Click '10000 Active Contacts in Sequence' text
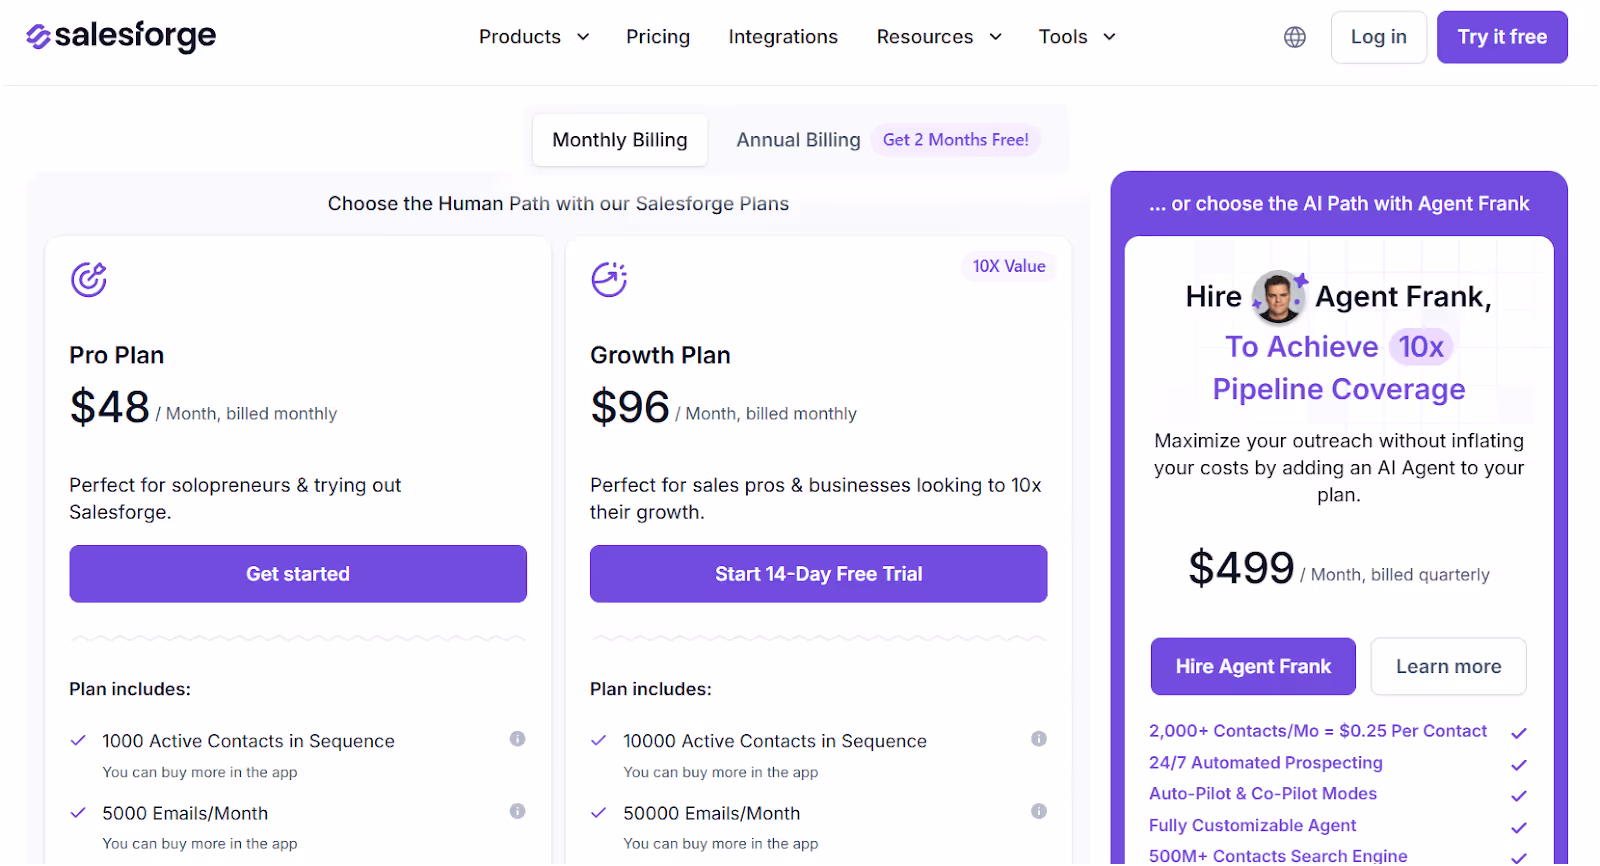The width and height of the screenshot is (1600, 866). click(x=775, y=741)
